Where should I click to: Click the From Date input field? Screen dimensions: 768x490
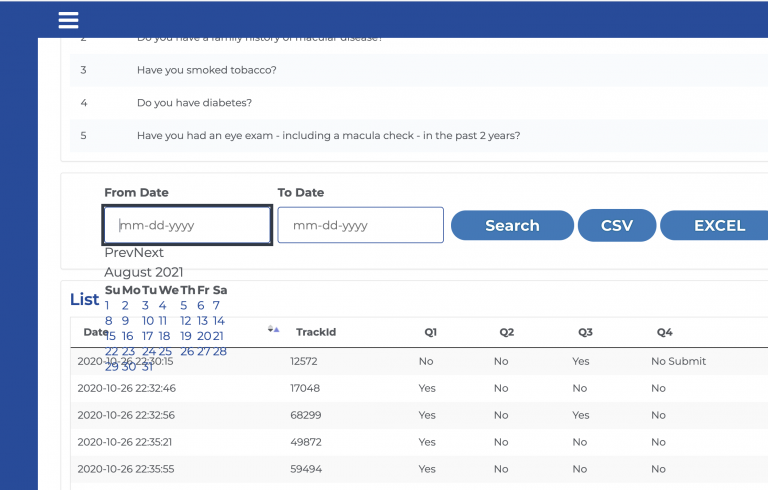click(x=187, y=225)
